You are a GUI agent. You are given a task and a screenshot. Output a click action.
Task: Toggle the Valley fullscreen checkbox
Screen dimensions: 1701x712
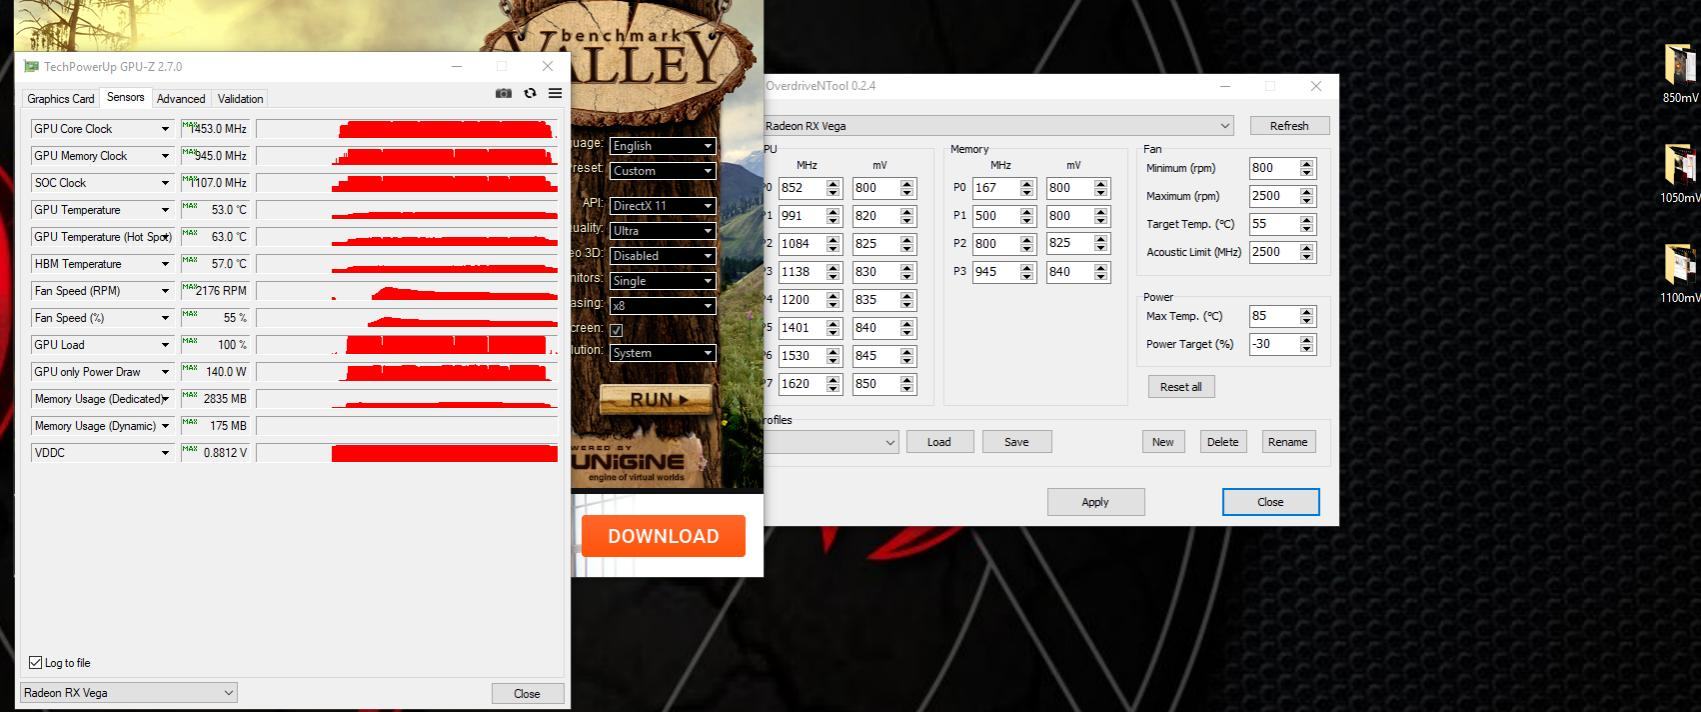point(616,330)
